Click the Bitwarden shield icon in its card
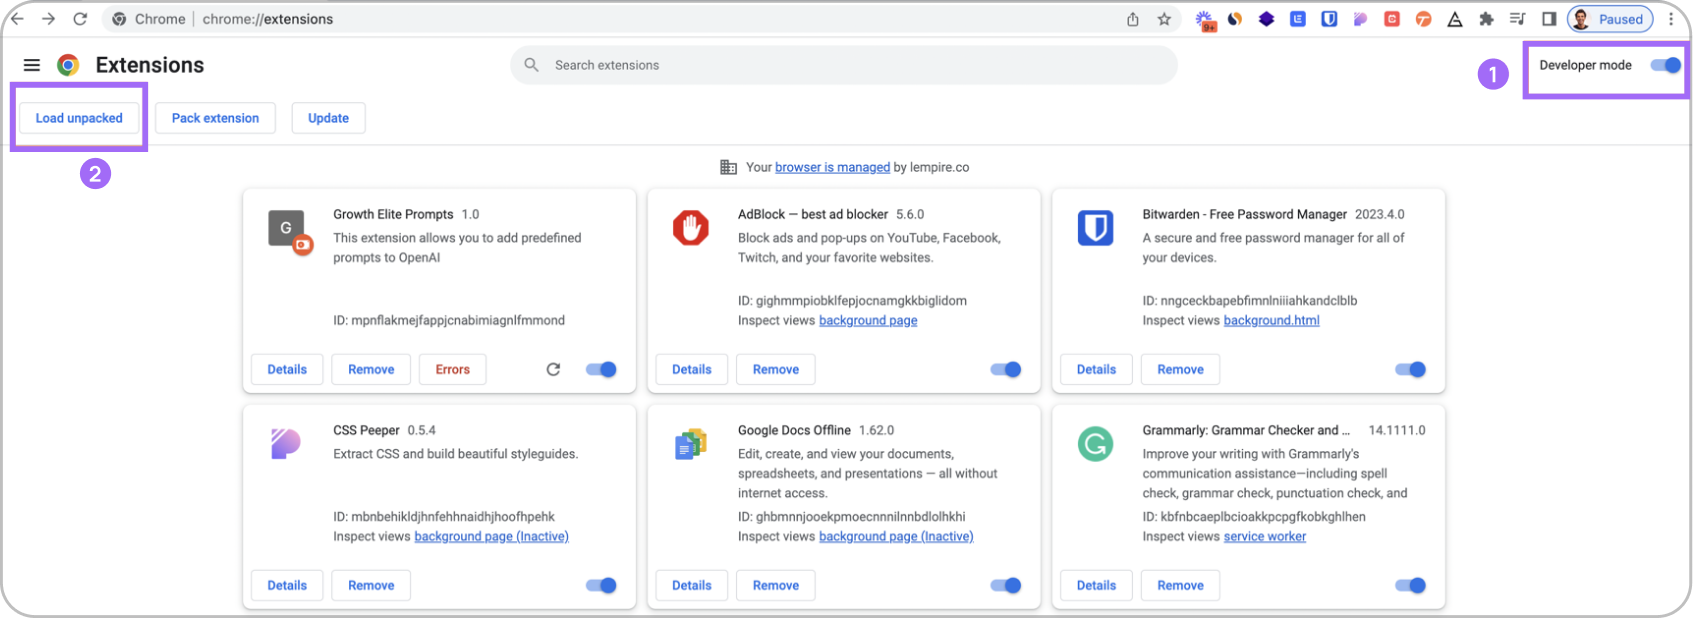 pos(1095,228)
